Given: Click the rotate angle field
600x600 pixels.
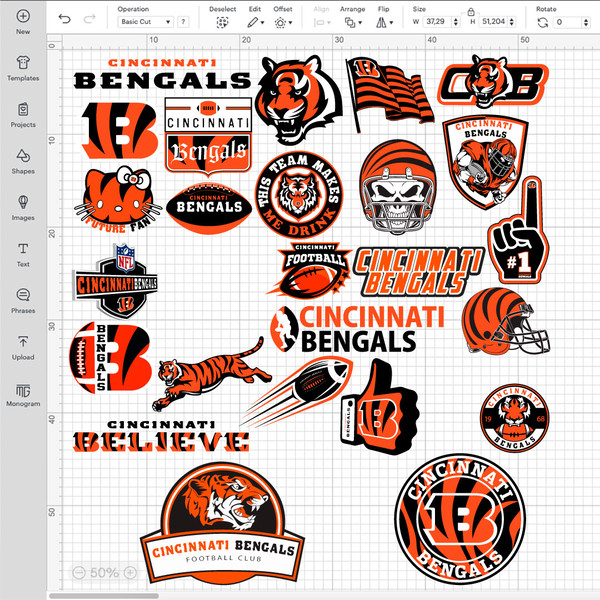Looking at the screenshot, I should point(568,22).
